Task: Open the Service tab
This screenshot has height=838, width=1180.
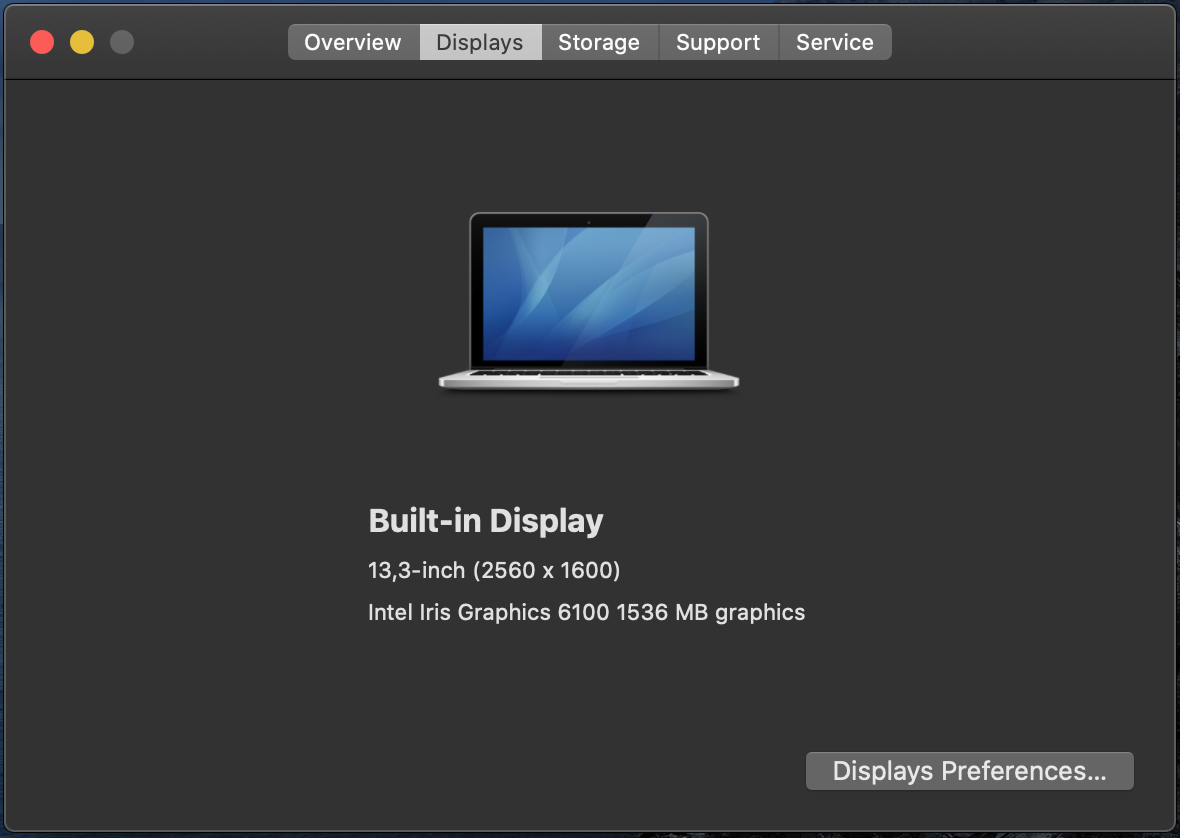Action: [834, 42]
